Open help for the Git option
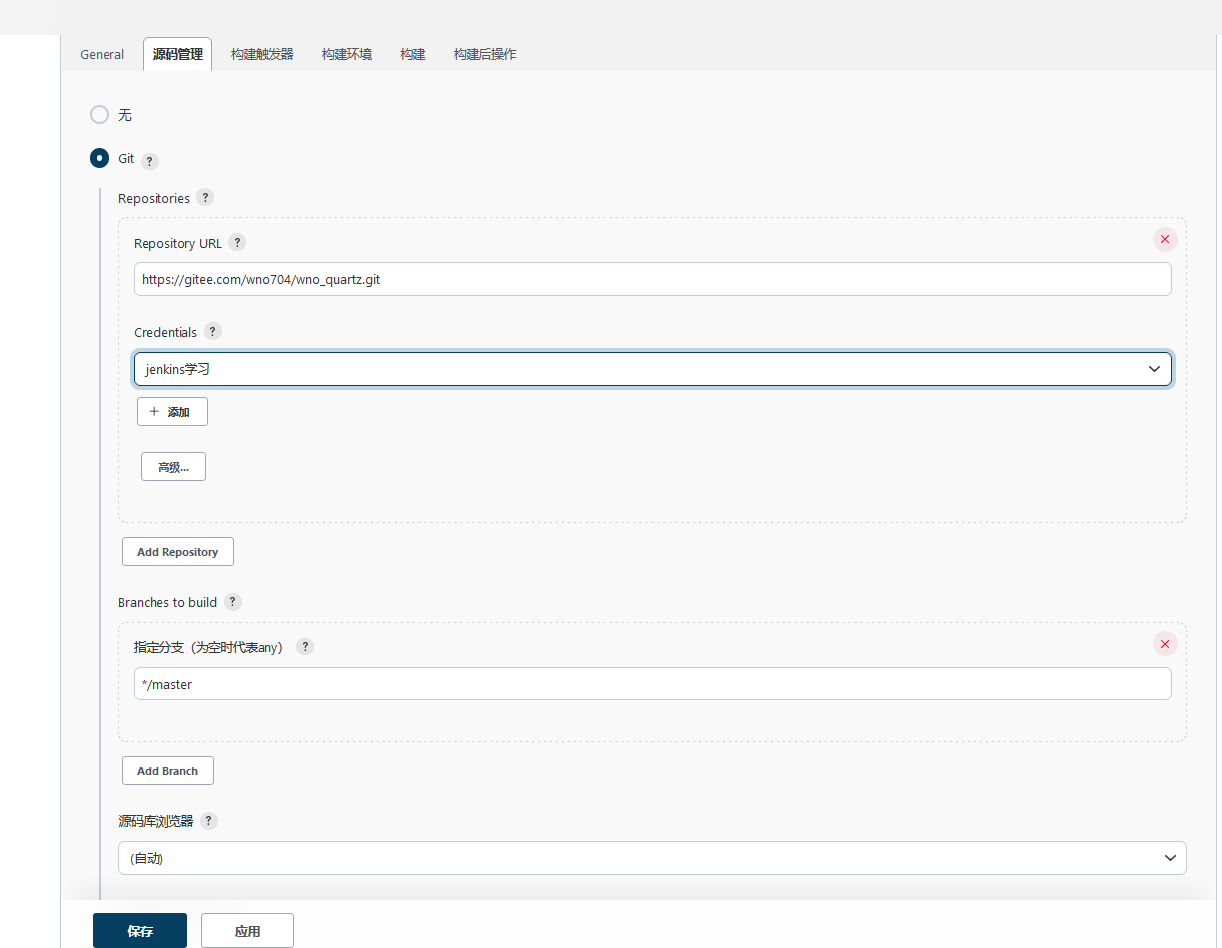 150,161
